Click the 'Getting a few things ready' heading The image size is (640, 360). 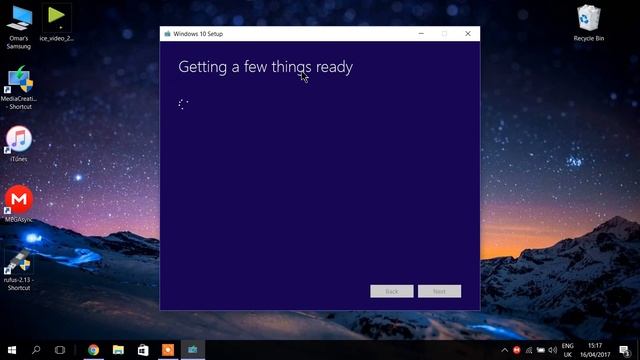pyautogui.click(x=266, y=67)
